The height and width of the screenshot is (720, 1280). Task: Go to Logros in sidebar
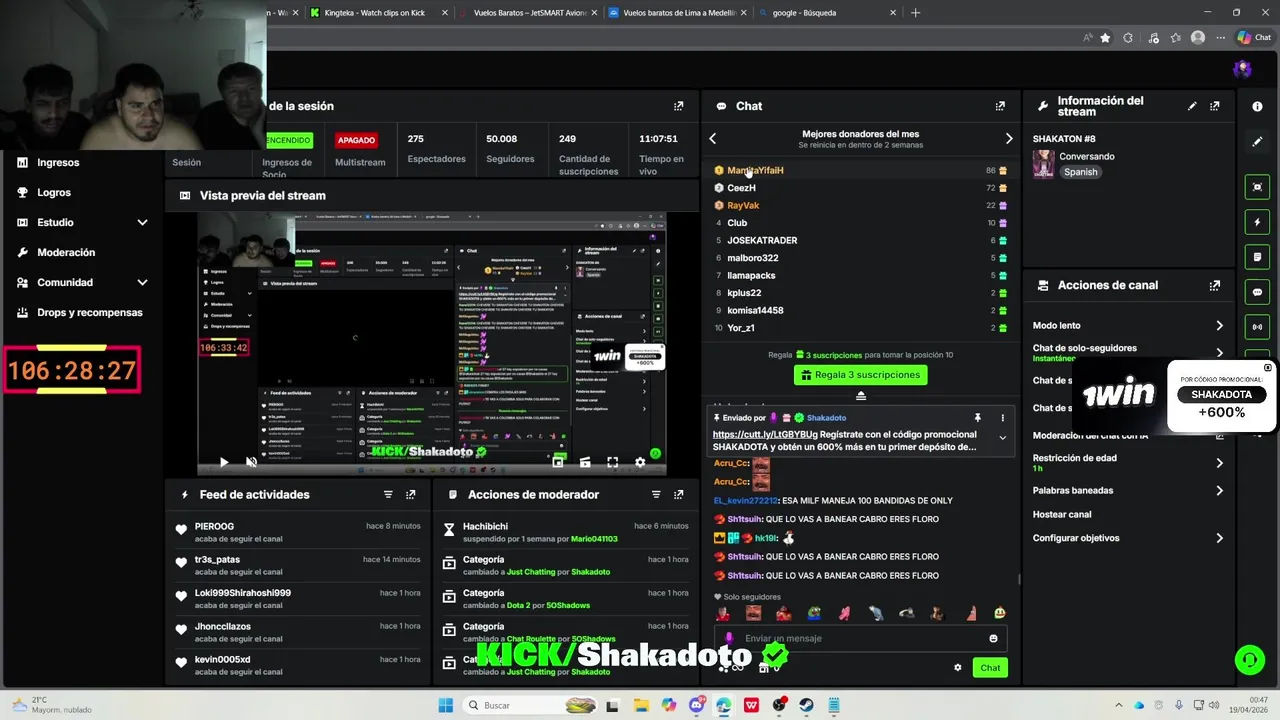pos(54,192)
